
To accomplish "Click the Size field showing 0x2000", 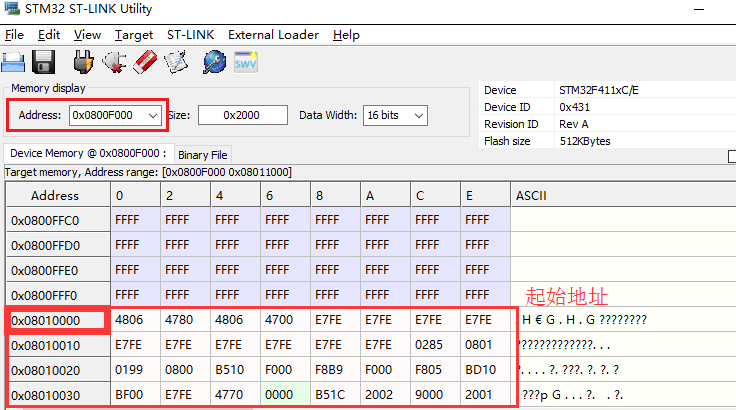I will click(x=243, y=116).
